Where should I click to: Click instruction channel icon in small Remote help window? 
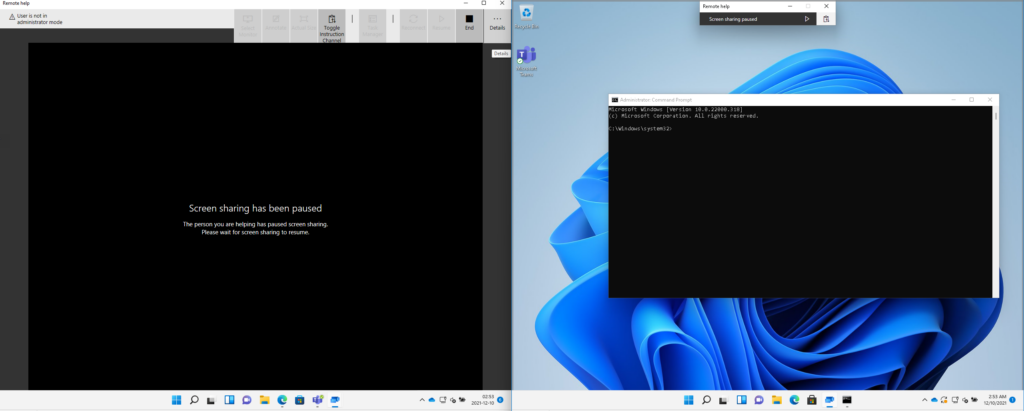tap(826, 19)
